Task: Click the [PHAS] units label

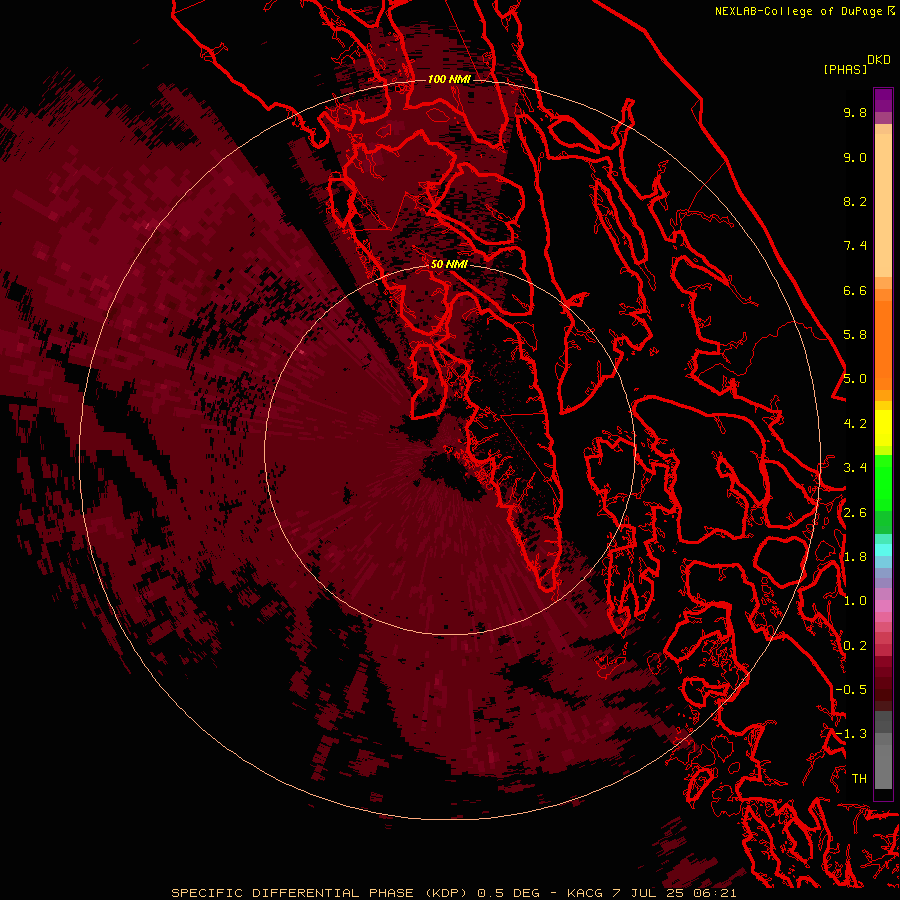Action: 845,70
